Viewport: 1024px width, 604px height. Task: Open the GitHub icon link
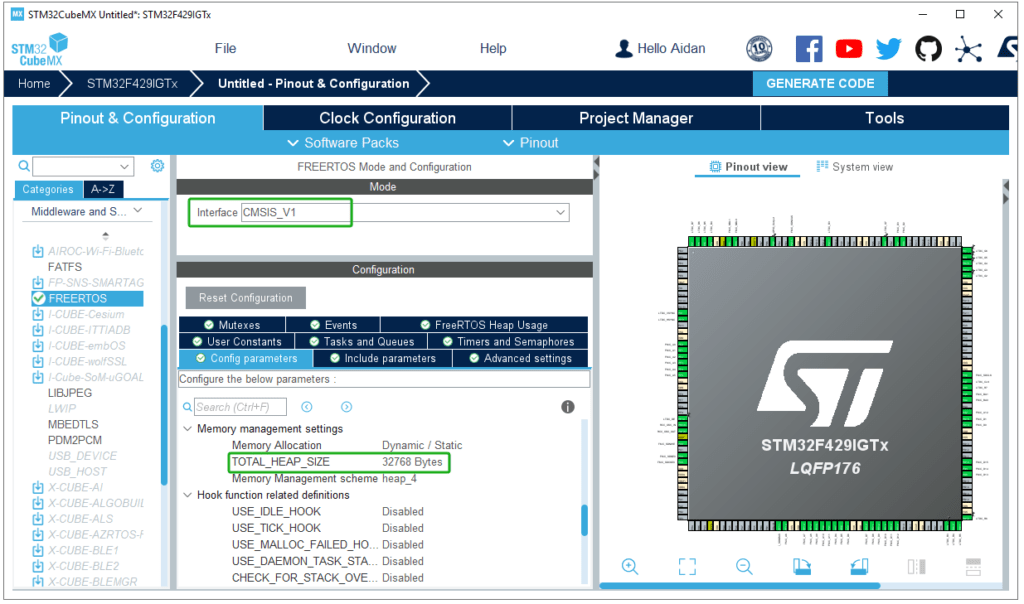(928, 49)
